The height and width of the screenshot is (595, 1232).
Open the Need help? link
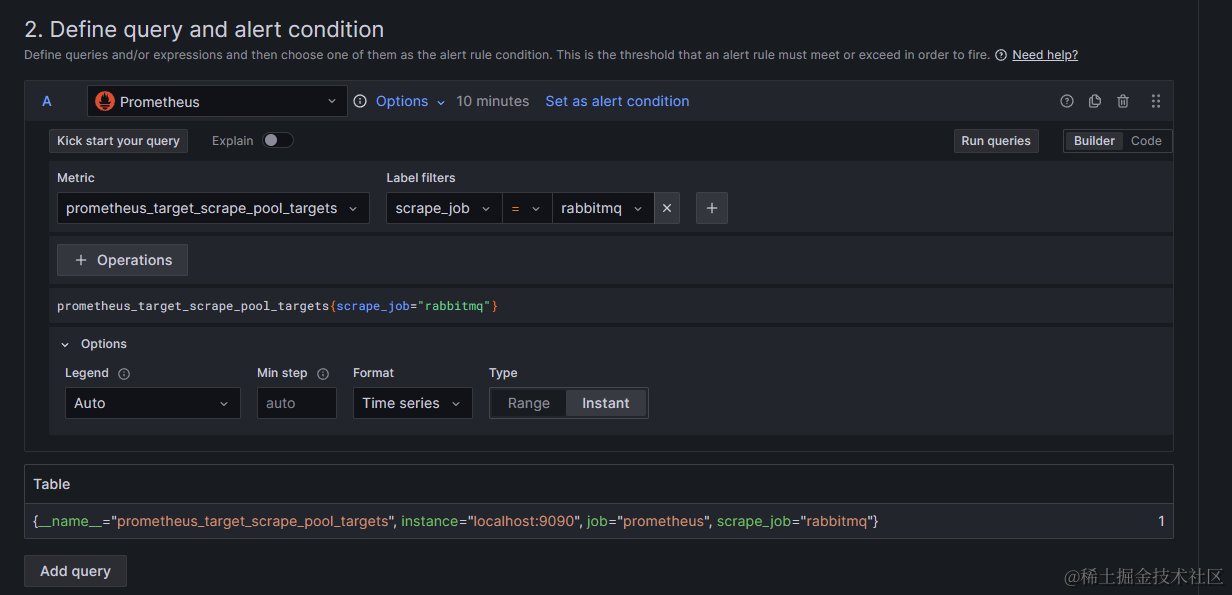click(1045, 55)
